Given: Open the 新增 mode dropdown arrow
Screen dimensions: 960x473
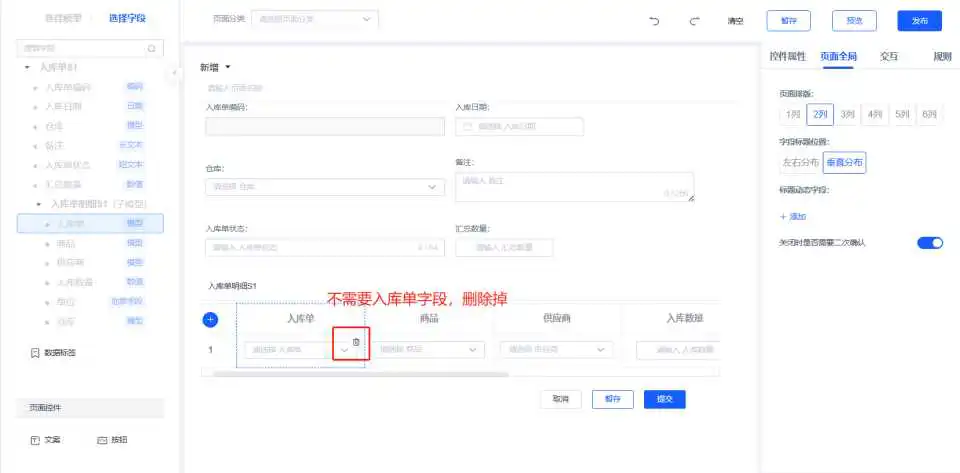Looking at the screenshot, I should click(228, 67).
